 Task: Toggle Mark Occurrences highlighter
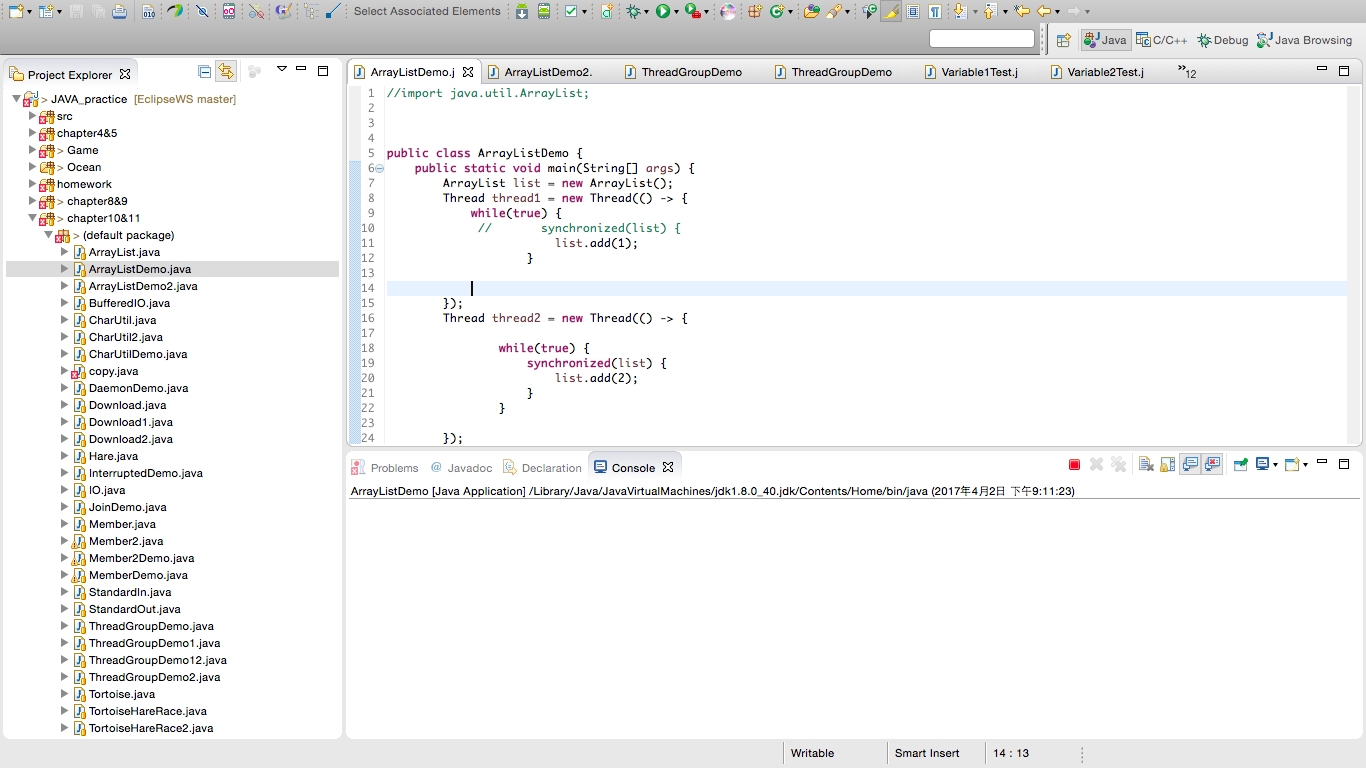891,11
